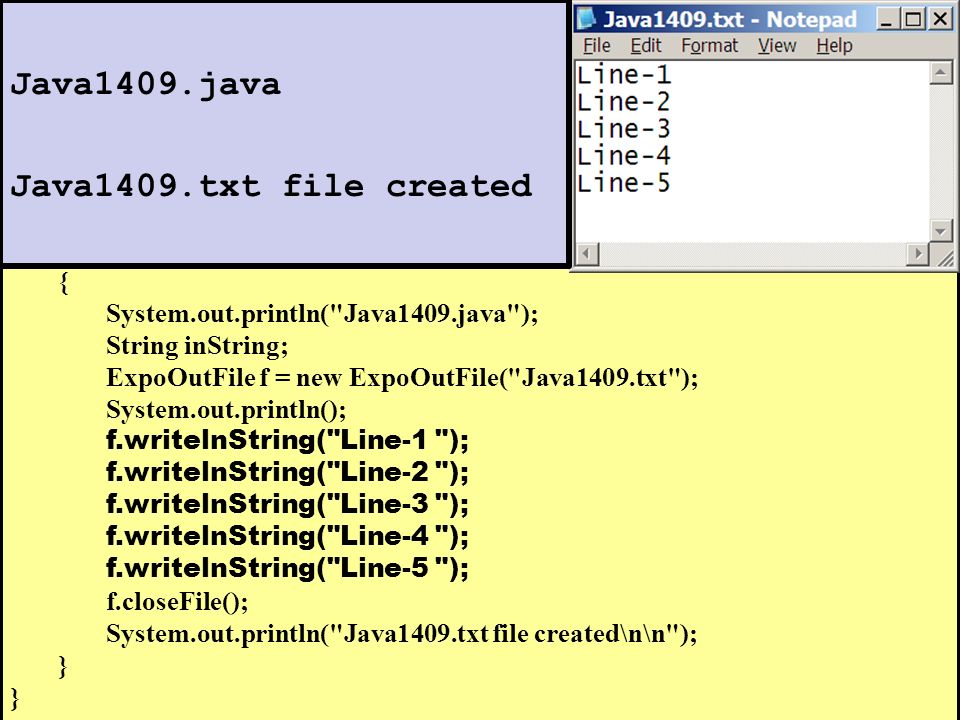The image size is (960, 720).
Task: Click Line-5 text in Notepad
Action: [624, 183]
